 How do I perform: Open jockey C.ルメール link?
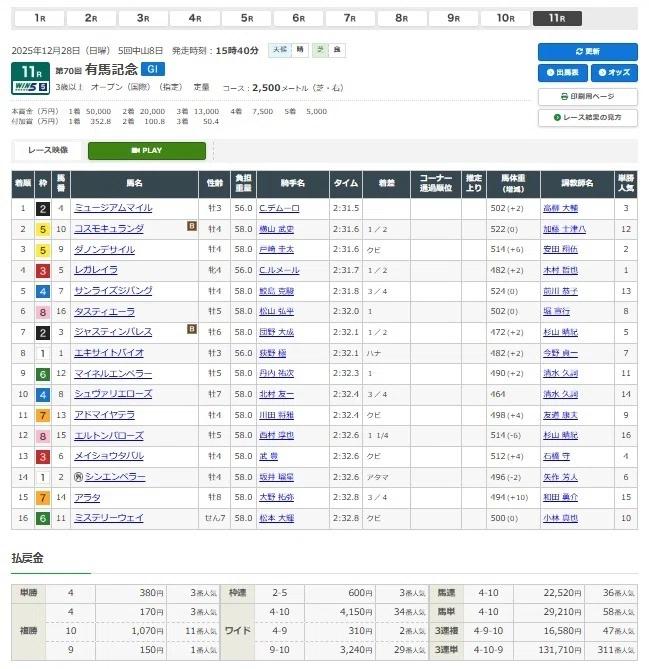[x=279, y=270]
